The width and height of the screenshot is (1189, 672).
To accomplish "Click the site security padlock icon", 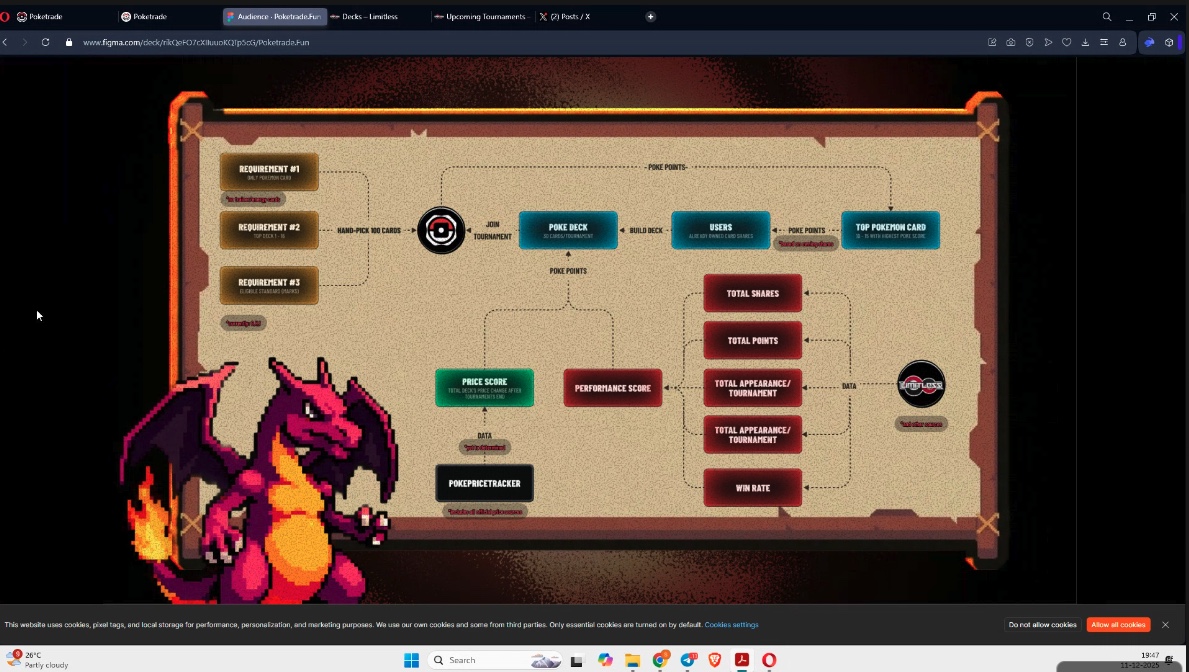I will click(x=69, y=42).
